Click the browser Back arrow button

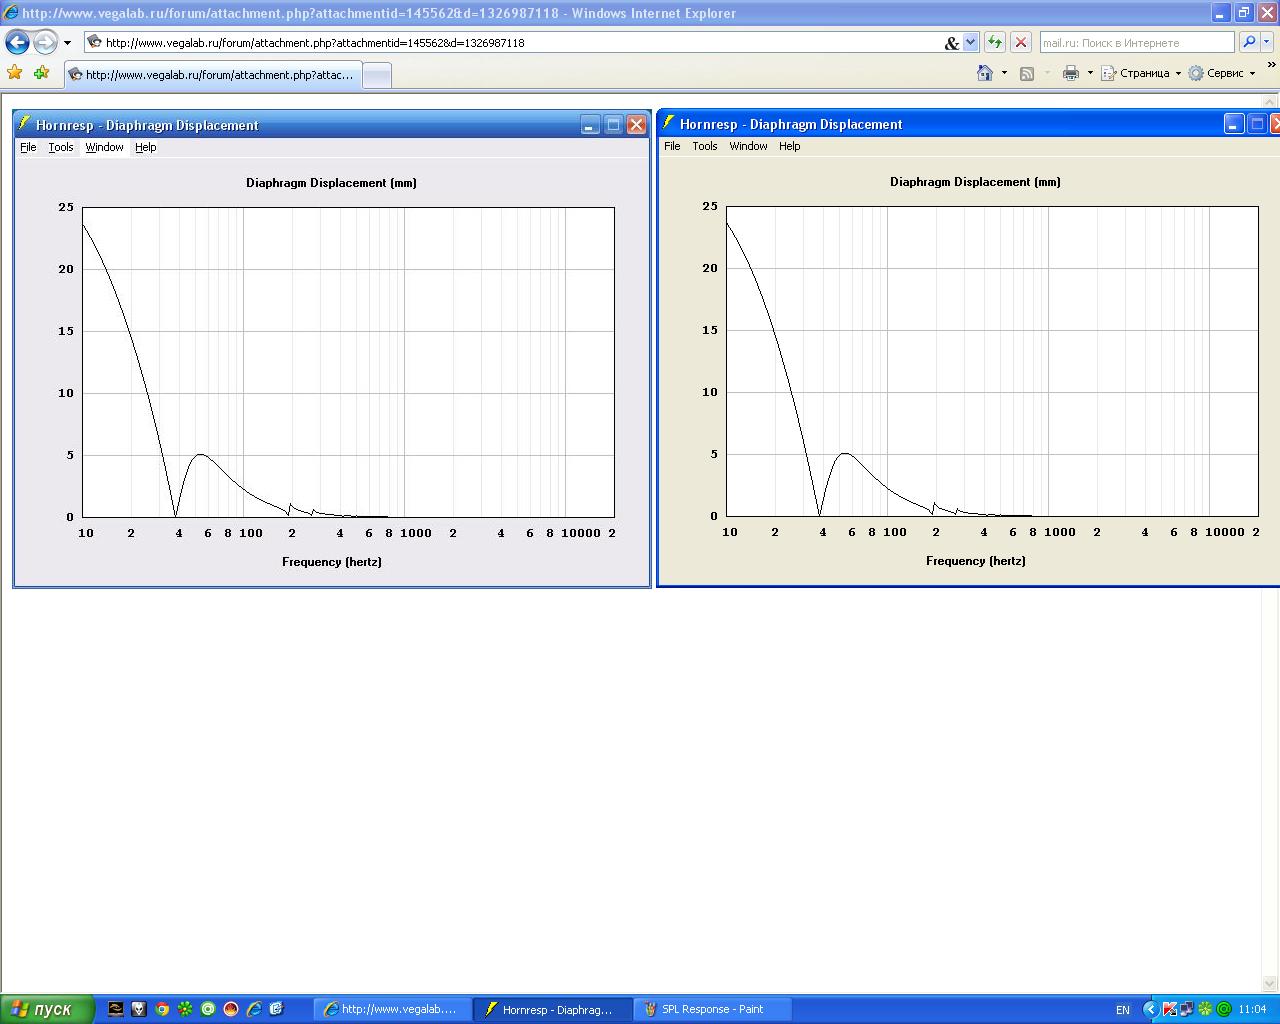(17, 42)
